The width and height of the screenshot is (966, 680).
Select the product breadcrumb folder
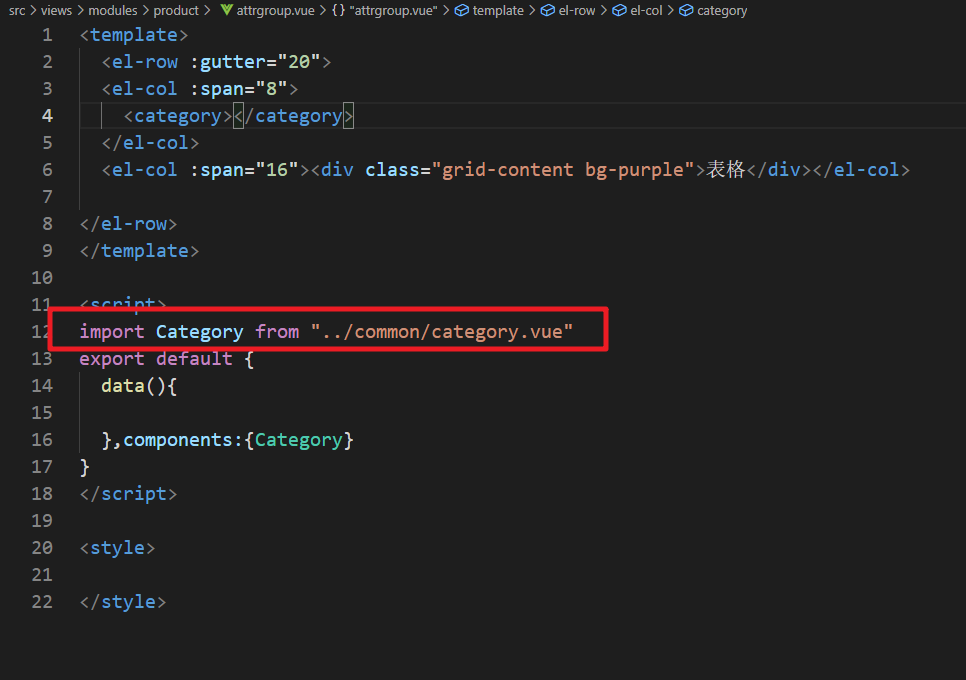176,11
